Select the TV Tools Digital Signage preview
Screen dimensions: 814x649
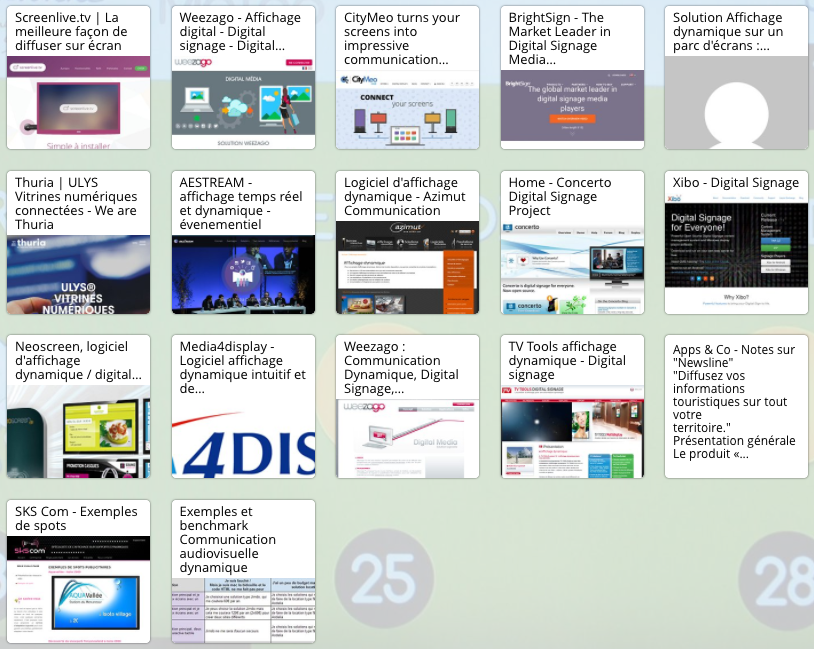[572, 431]
